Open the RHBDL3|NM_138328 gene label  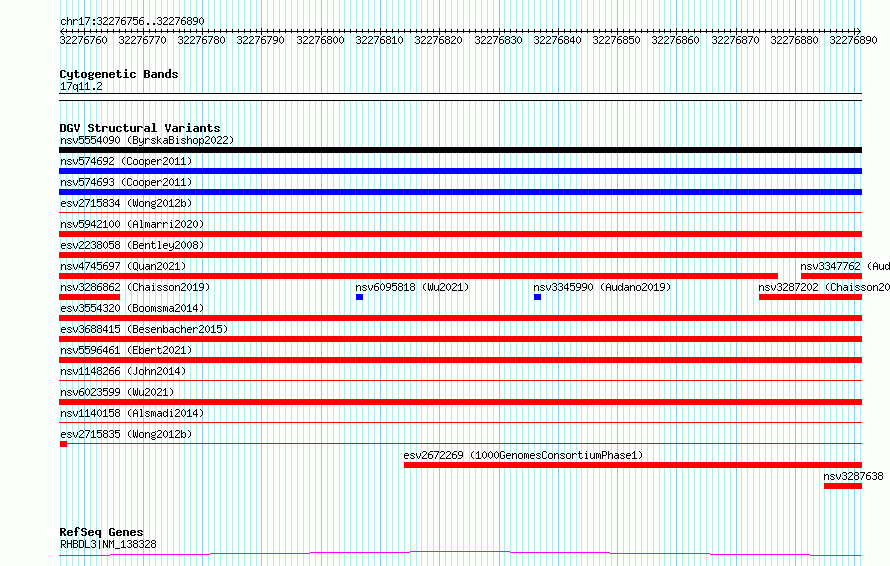coord(108,544)
